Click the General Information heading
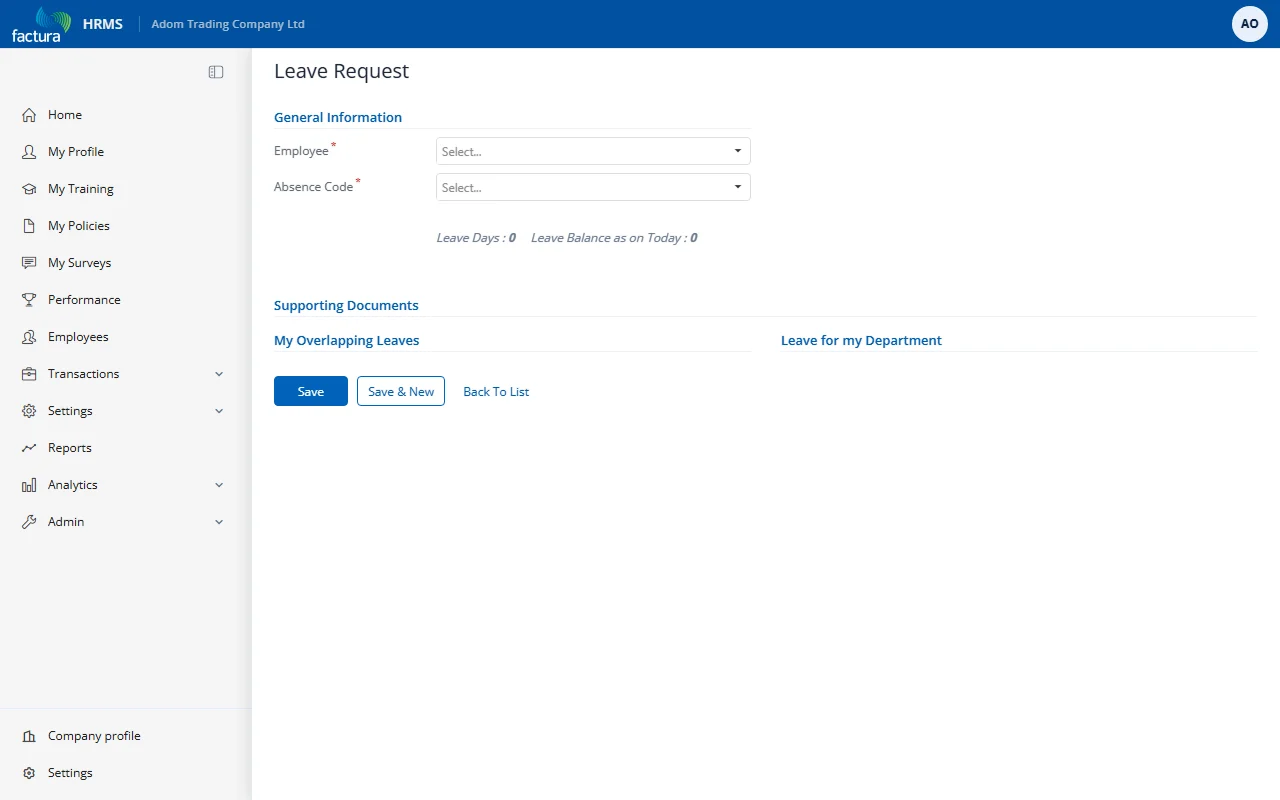The height and width of the screenshot is (800, 1280). [338, 117]
